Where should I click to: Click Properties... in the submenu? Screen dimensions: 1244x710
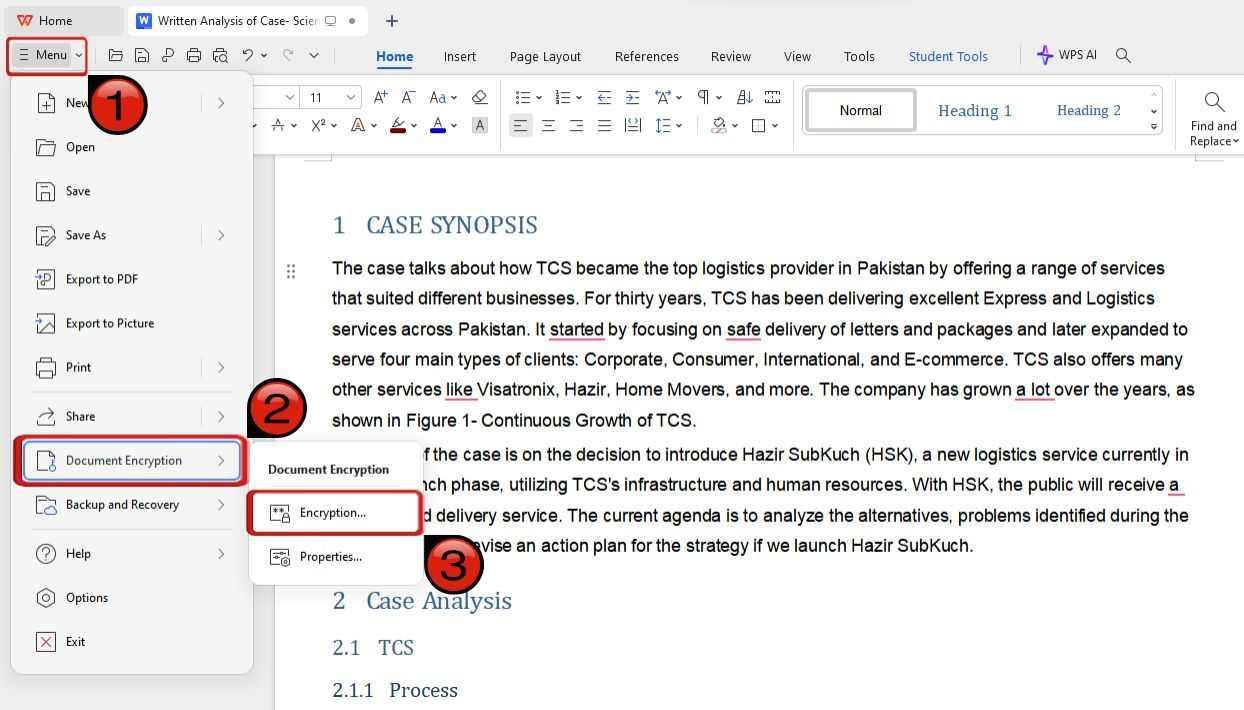point(335,556)
